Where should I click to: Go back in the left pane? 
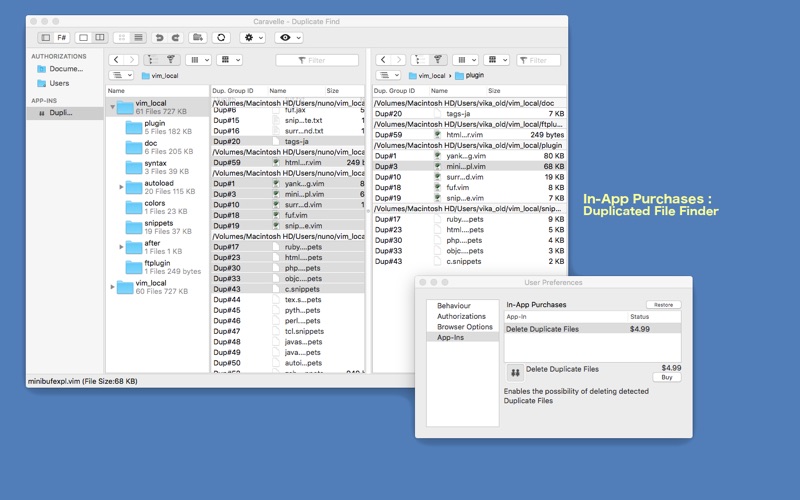point(116,60)
